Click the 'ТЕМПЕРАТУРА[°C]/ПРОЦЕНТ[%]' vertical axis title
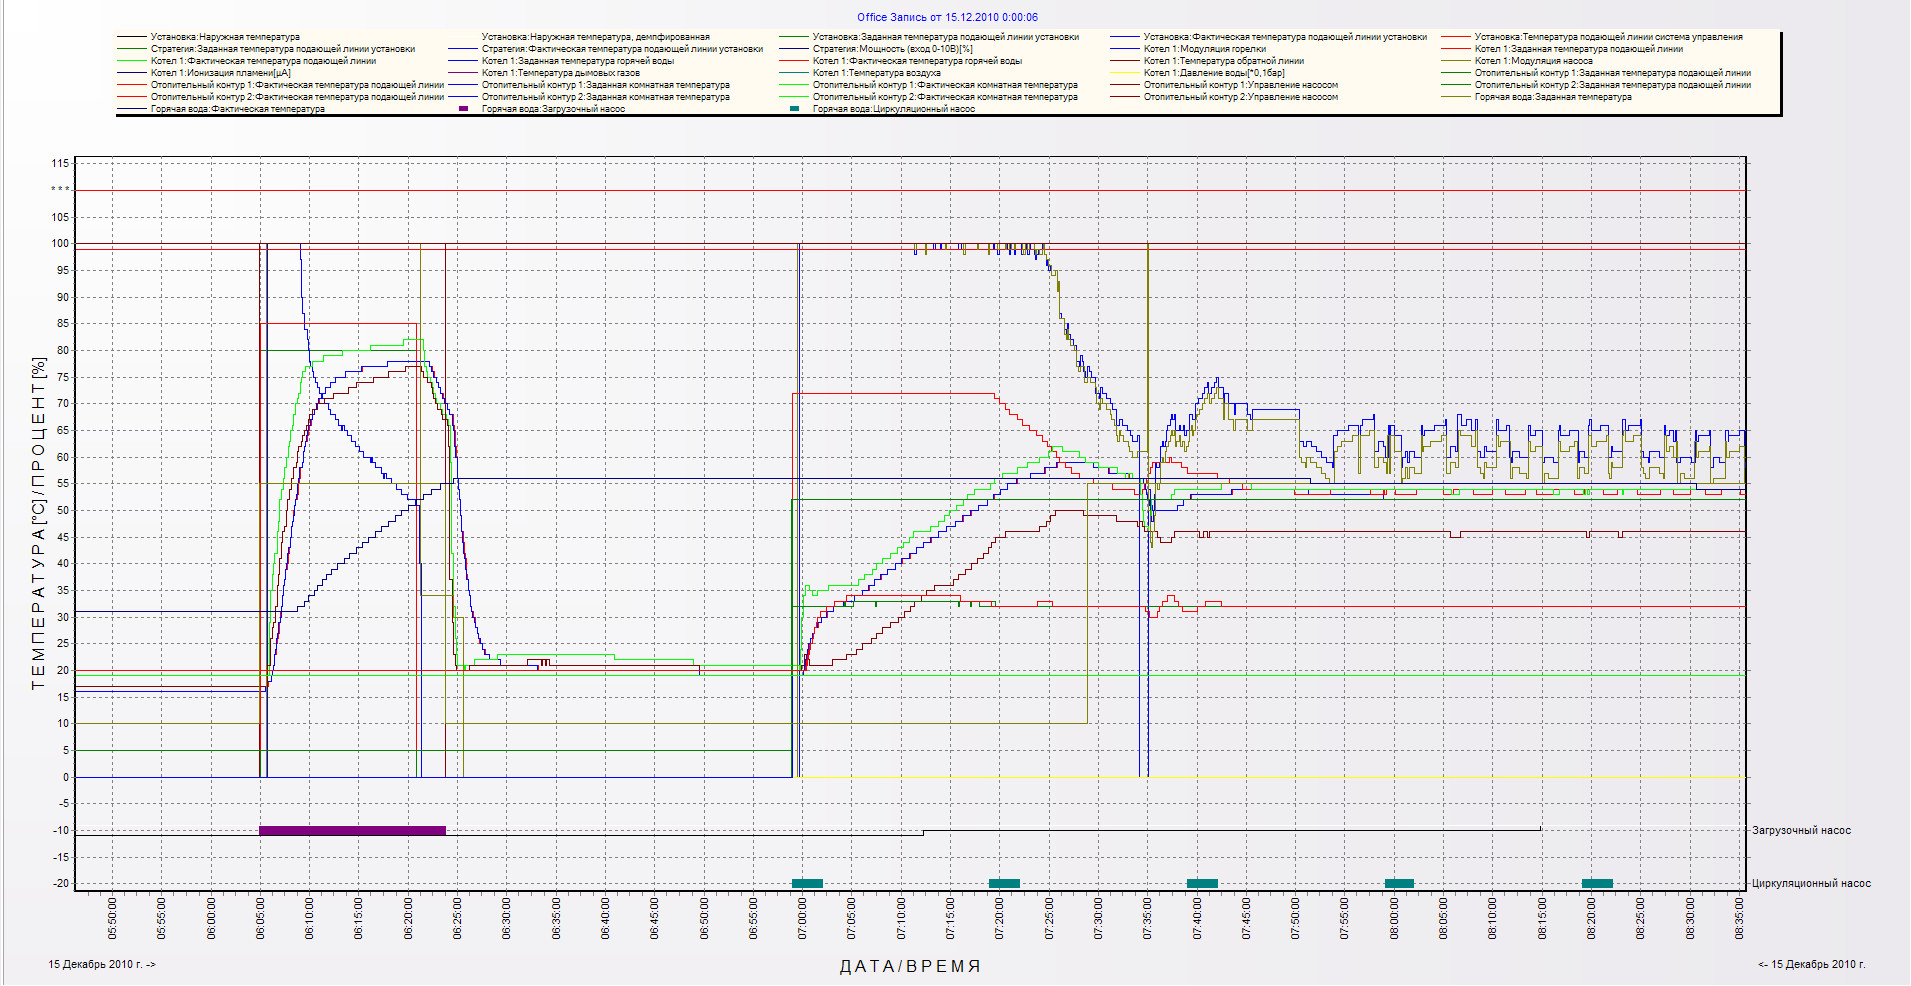 (39, 523)
